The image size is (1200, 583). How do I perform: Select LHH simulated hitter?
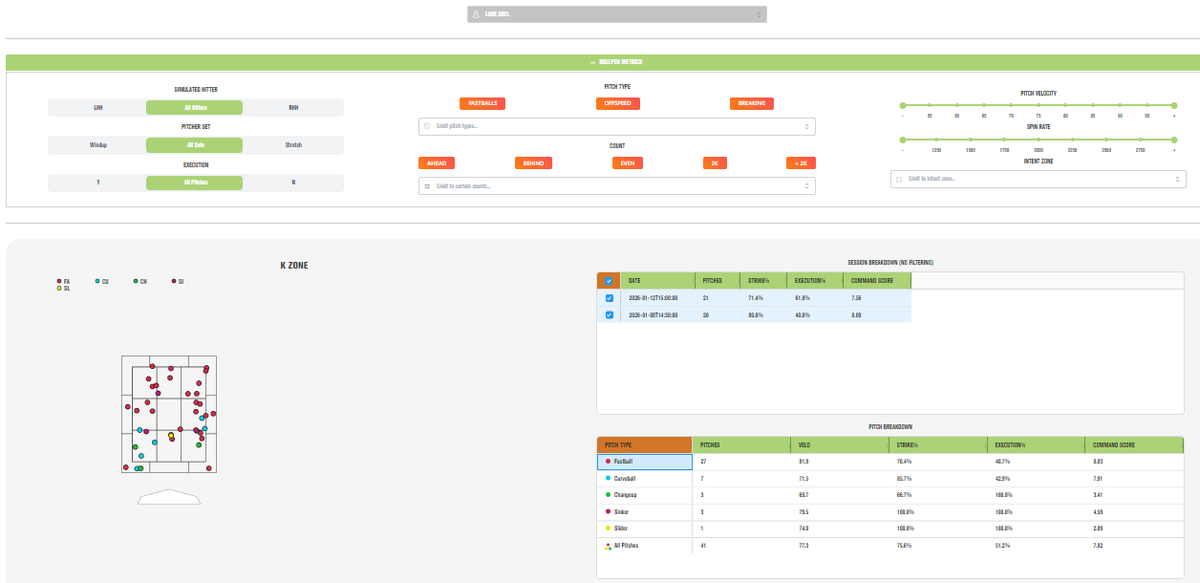[x=98, y=107]
